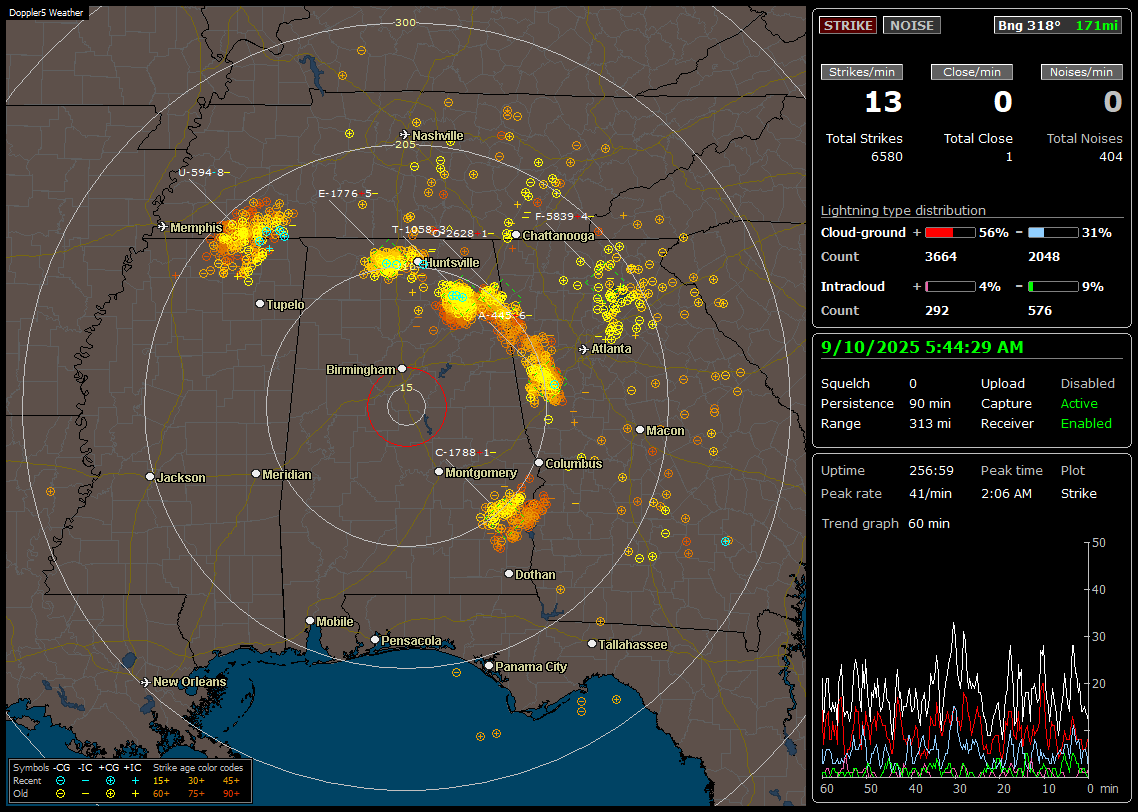This screenshot has width=1138, height=812.
Task: Click storm cell label T-1058-3
Action: (422, 229)
